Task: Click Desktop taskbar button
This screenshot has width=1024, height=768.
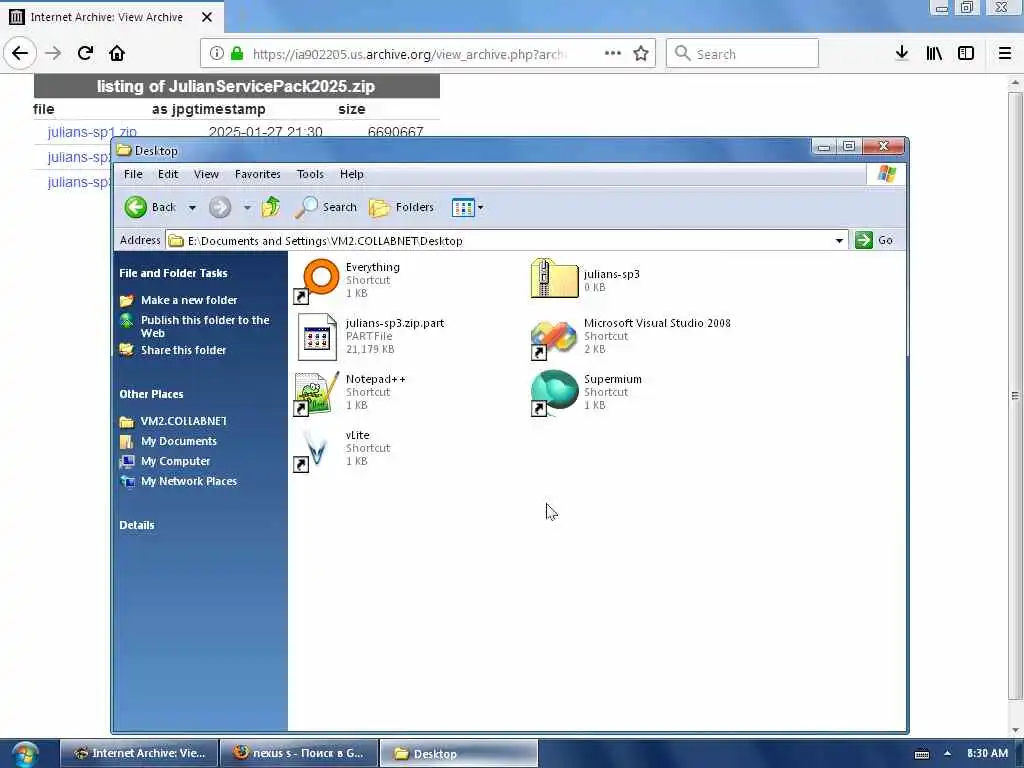Action: coord(458,753)
